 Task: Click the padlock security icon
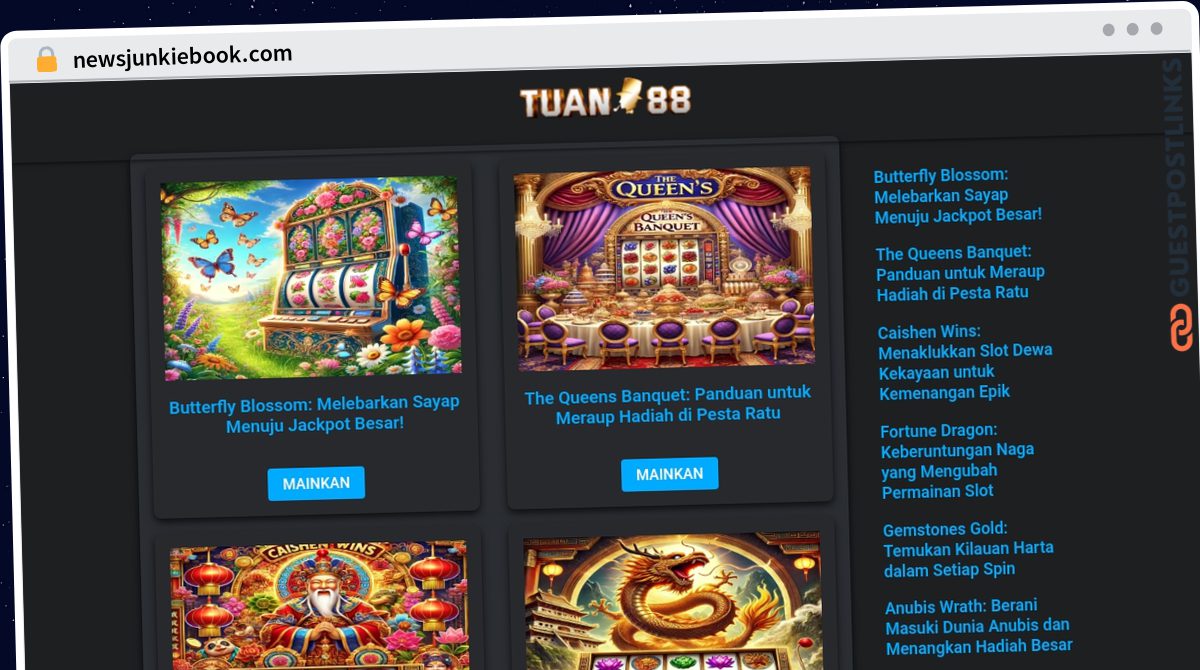point(47,60)
